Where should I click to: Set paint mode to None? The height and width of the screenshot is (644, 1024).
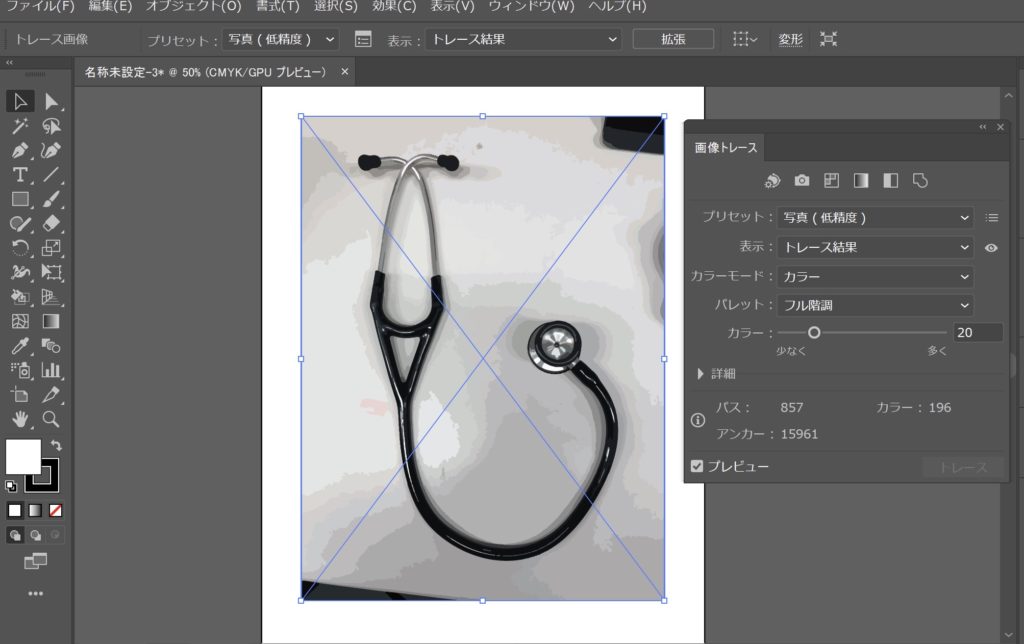tap(56, 511)
